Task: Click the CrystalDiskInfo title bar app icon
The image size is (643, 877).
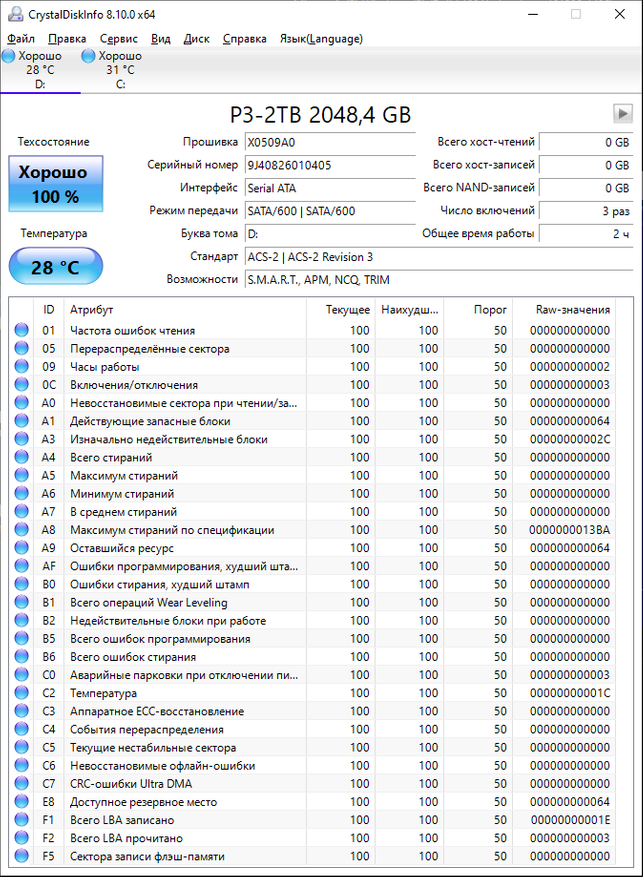Action: [16, 14]
